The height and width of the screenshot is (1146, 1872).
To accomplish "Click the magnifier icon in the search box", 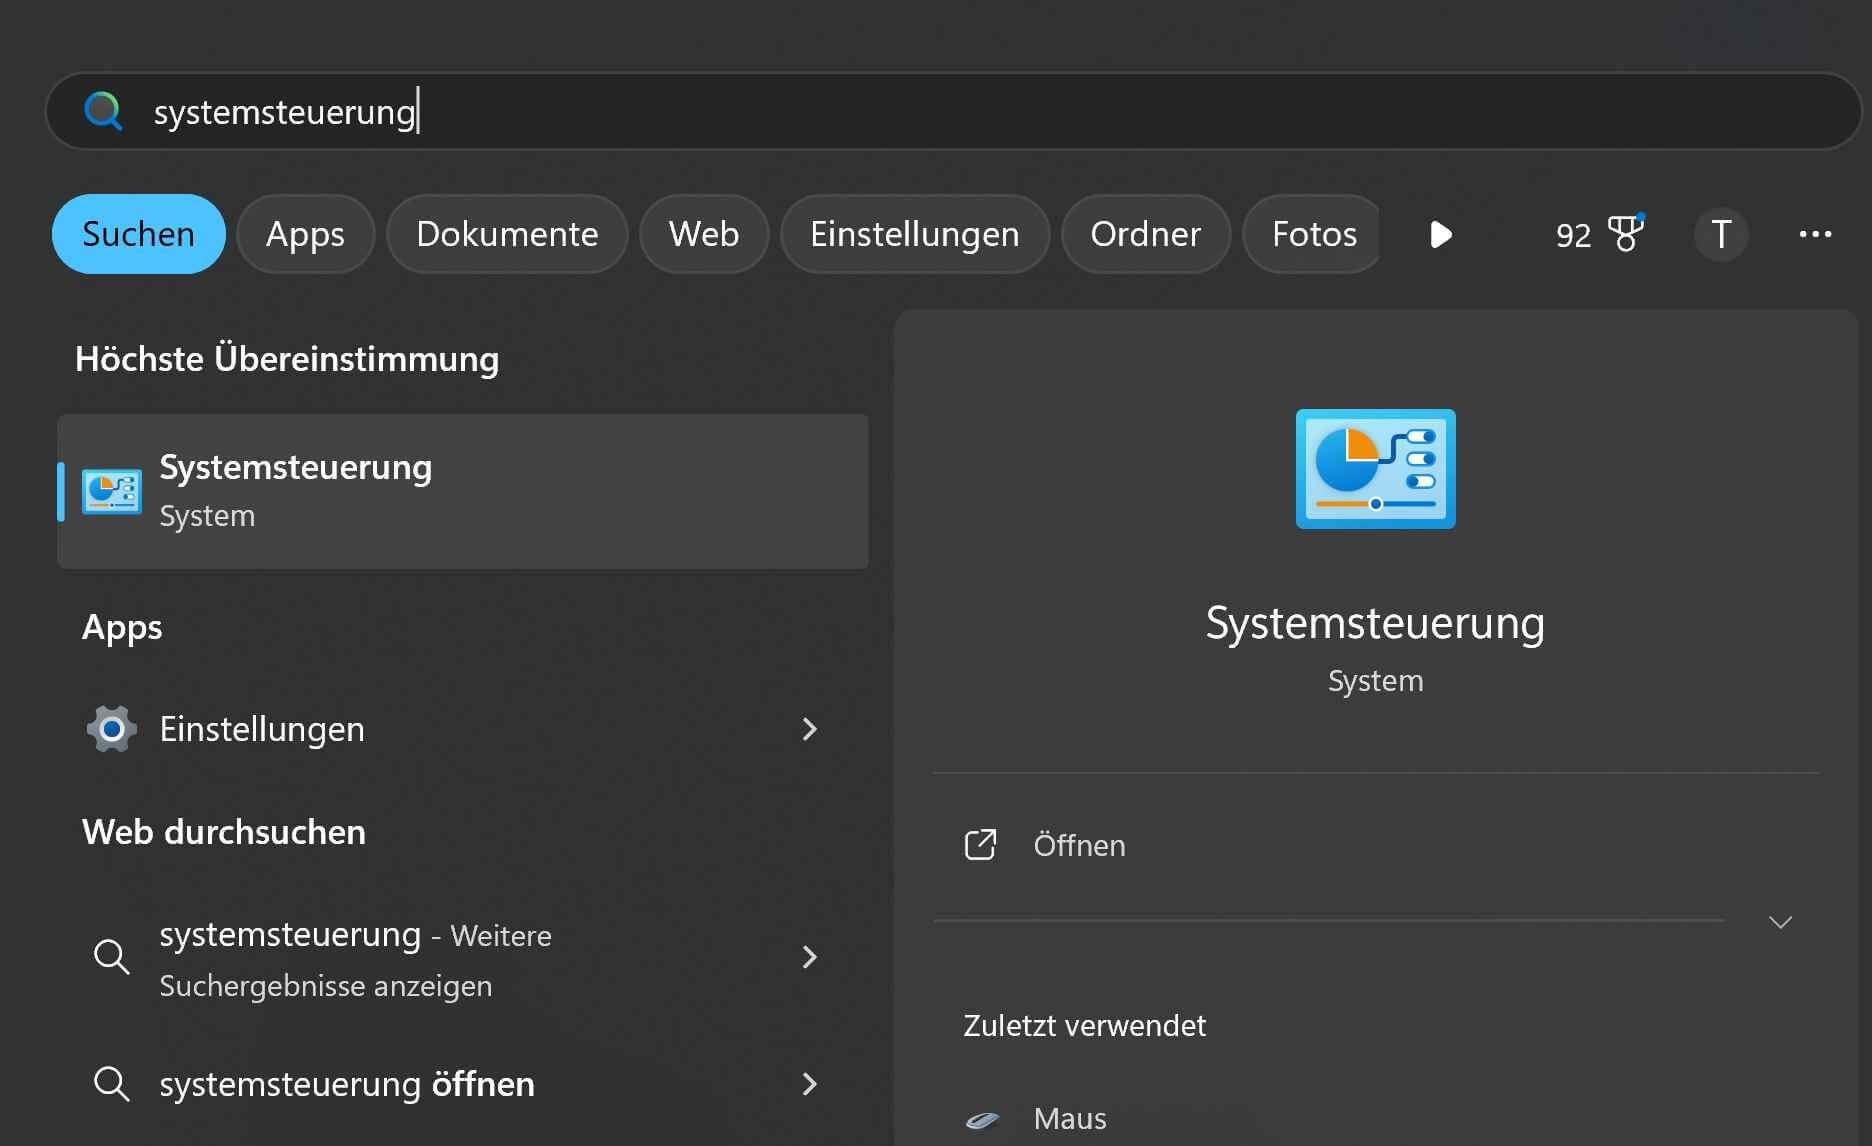I will (104, 111).
